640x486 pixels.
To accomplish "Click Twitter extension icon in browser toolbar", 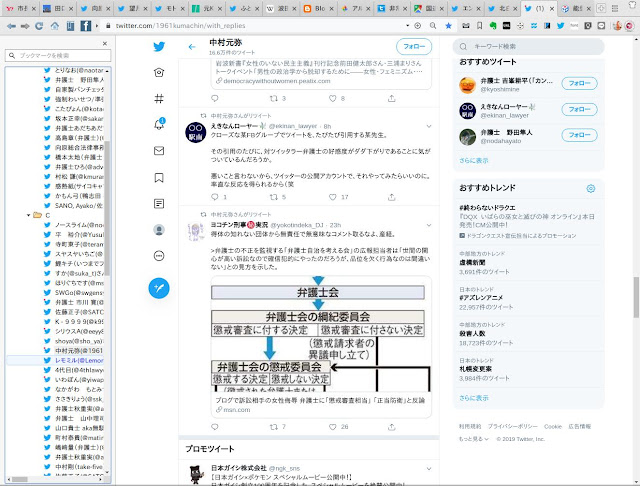I will click(560, 26).
